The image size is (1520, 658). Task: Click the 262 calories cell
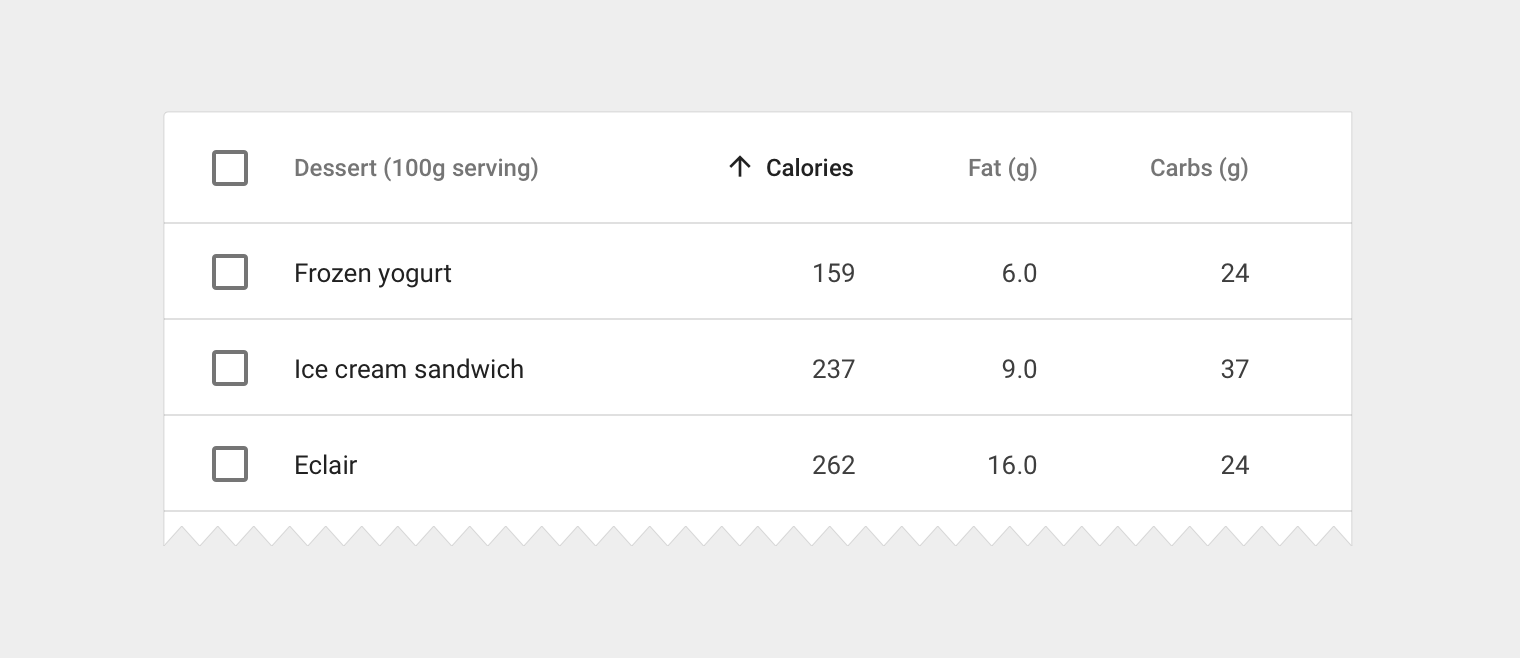point(833,465)
